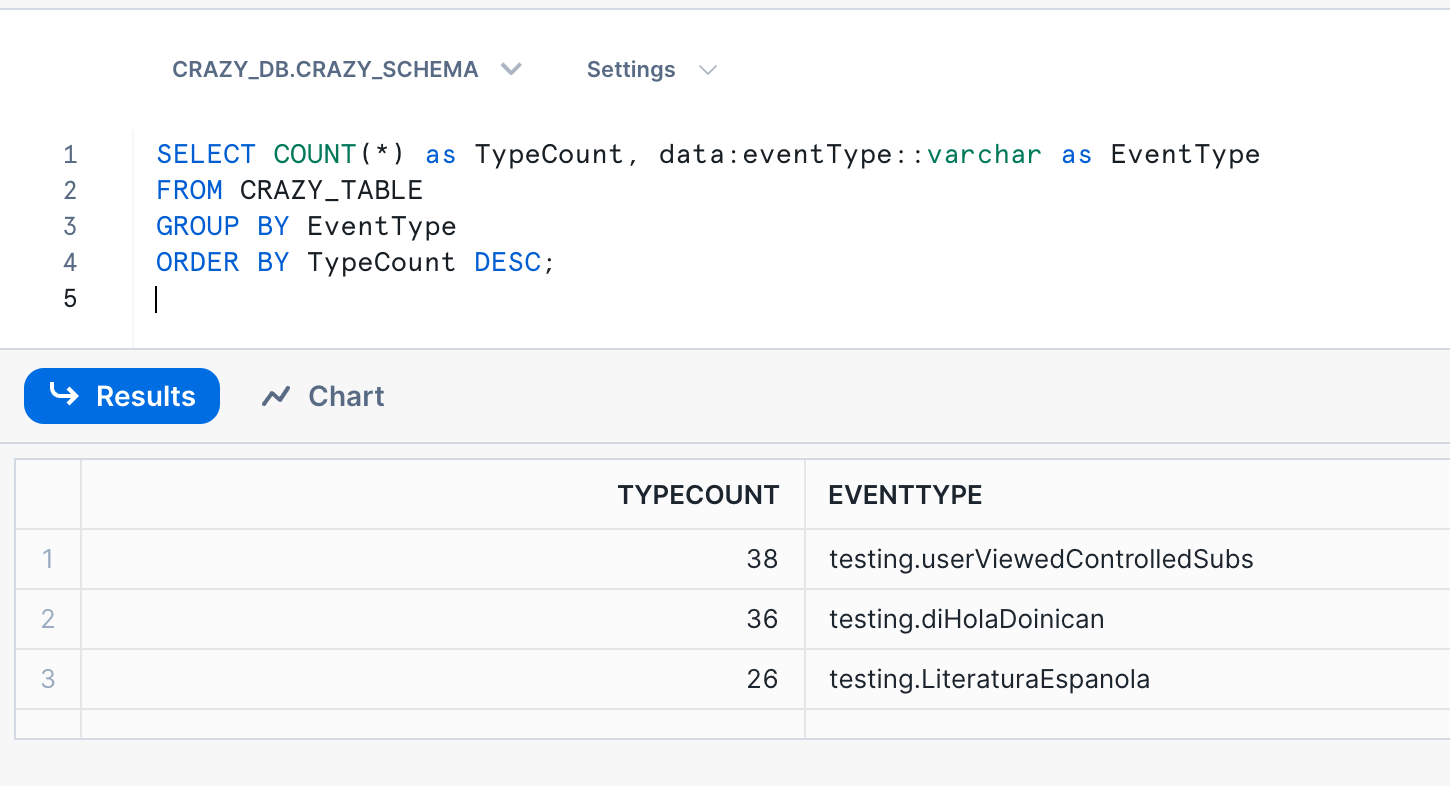
Task: Expand the chevron next to CRAZY_DB.CRAZY_SCHEMA
Action: click(x=511, y=70)
